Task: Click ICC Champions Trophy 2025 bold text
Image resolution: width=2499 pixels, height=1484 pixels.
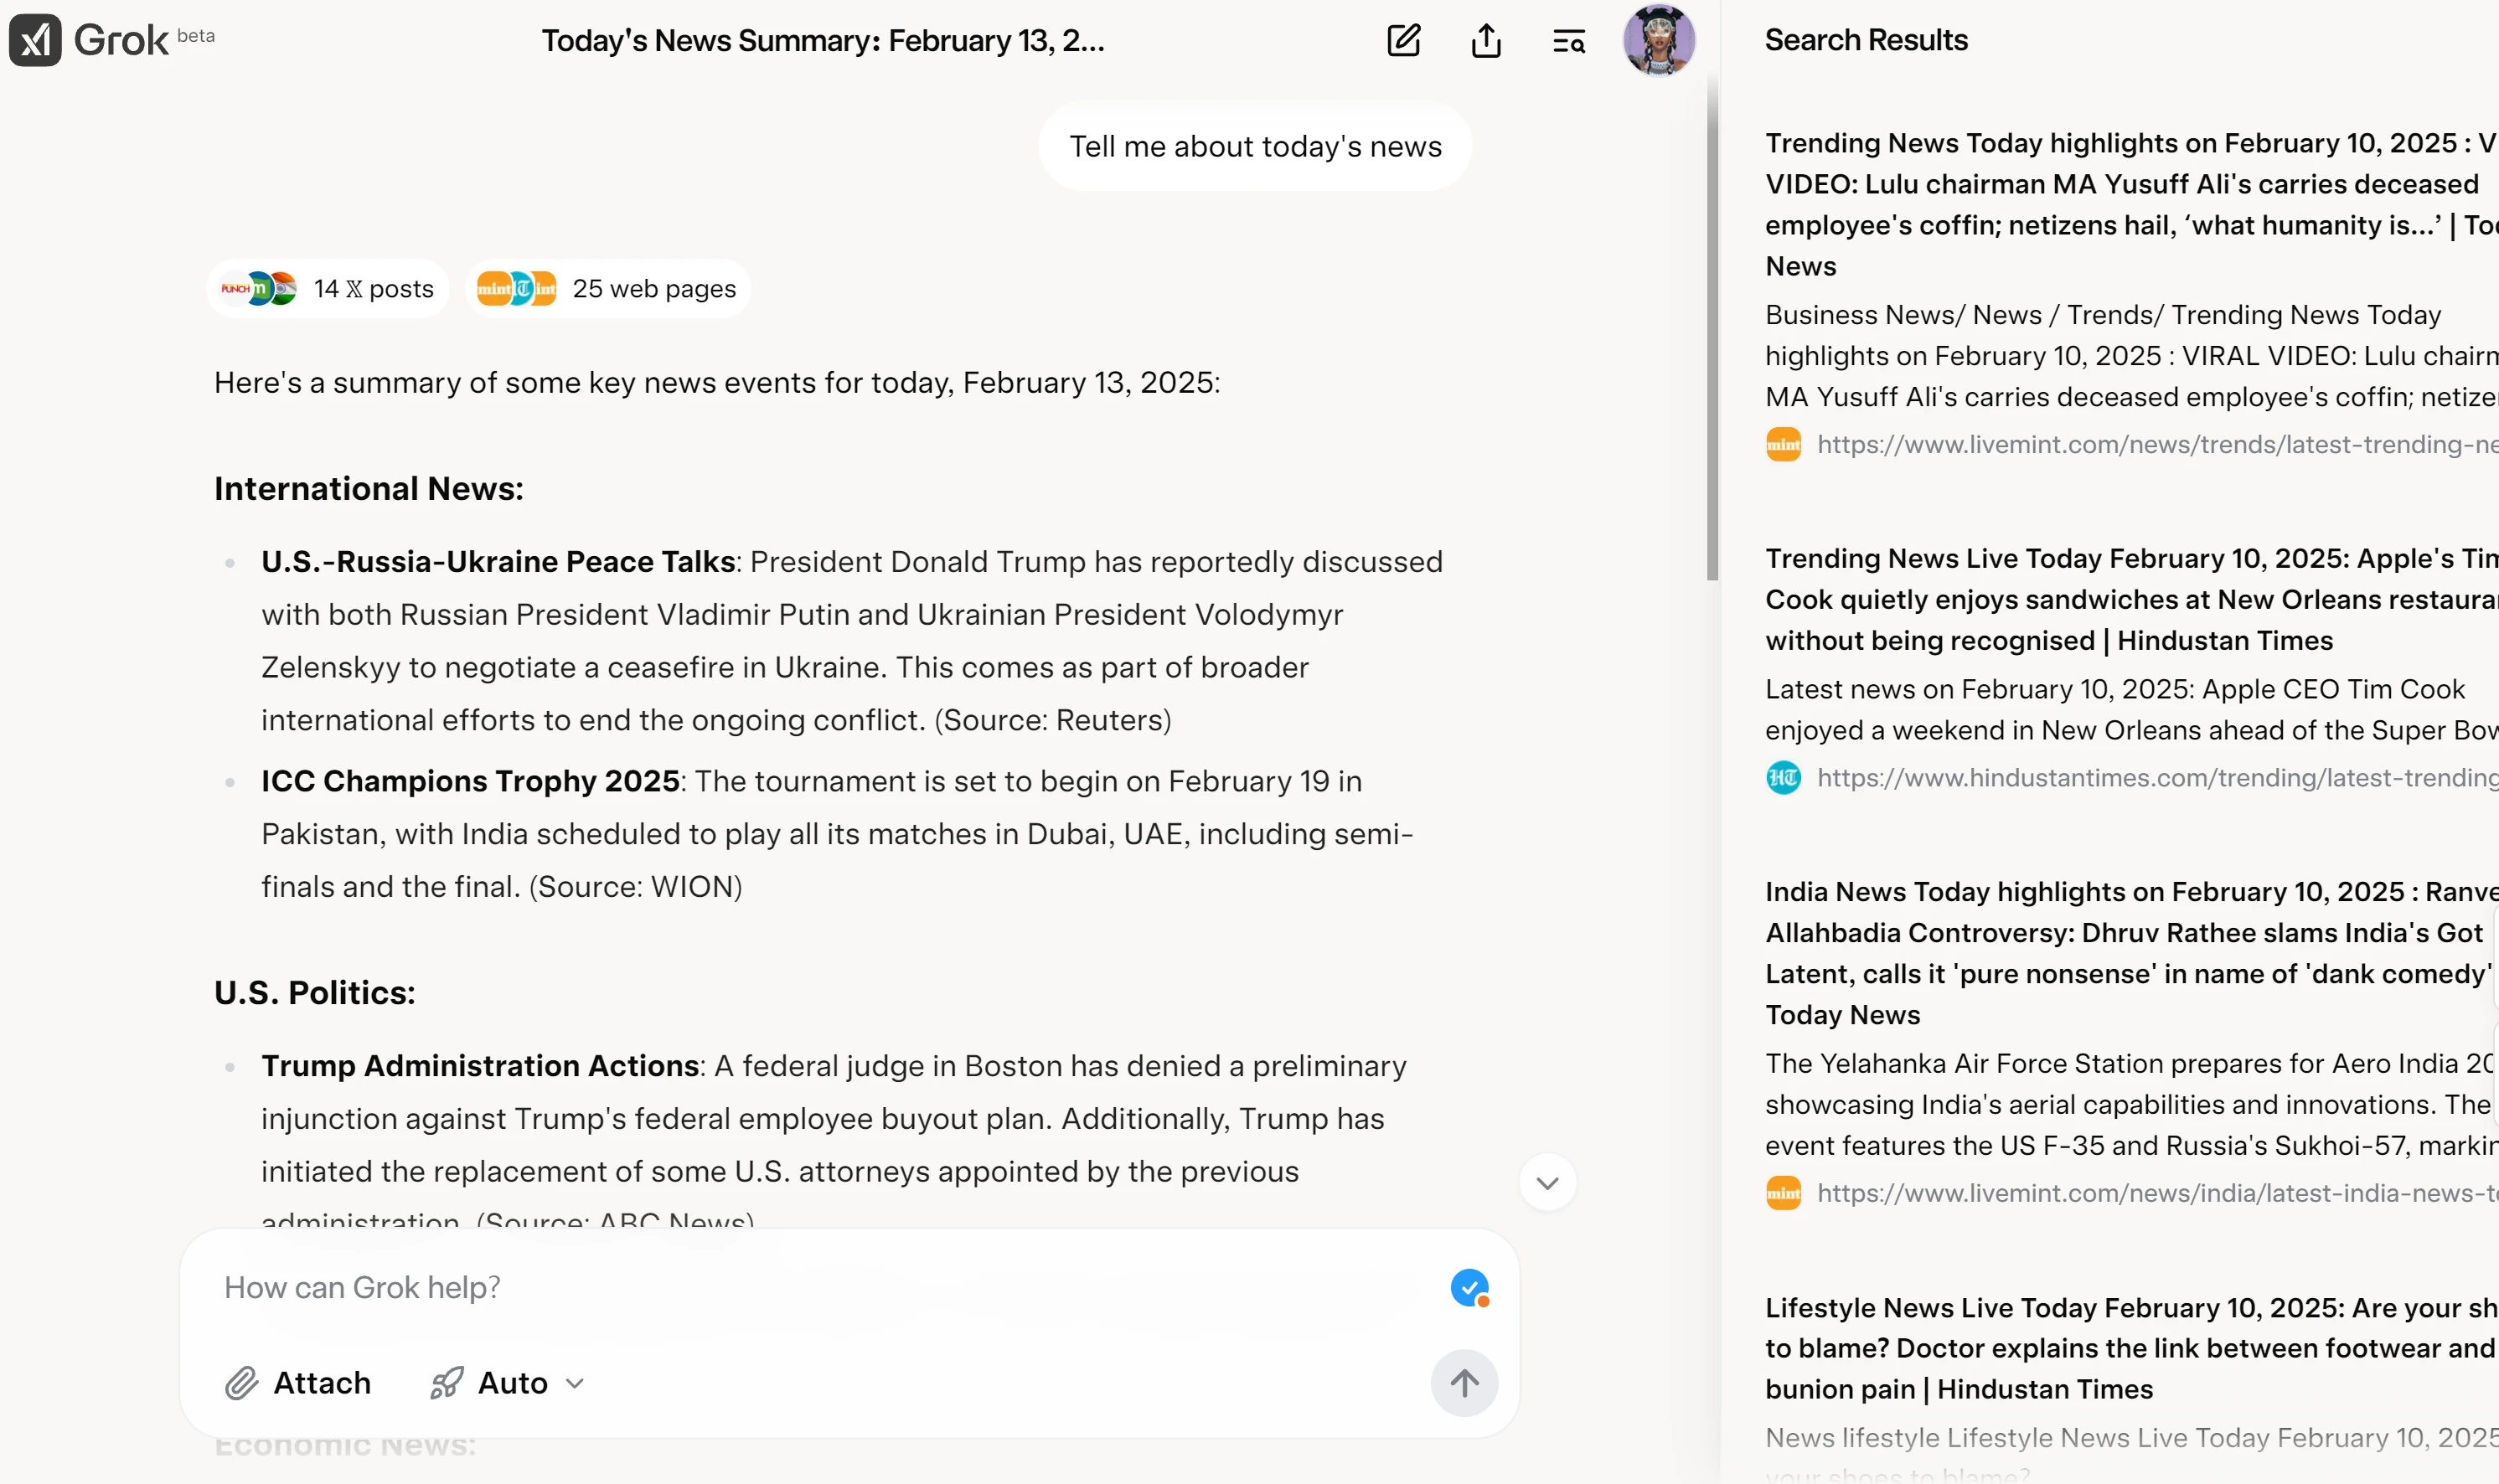Action: click(470, 781)
